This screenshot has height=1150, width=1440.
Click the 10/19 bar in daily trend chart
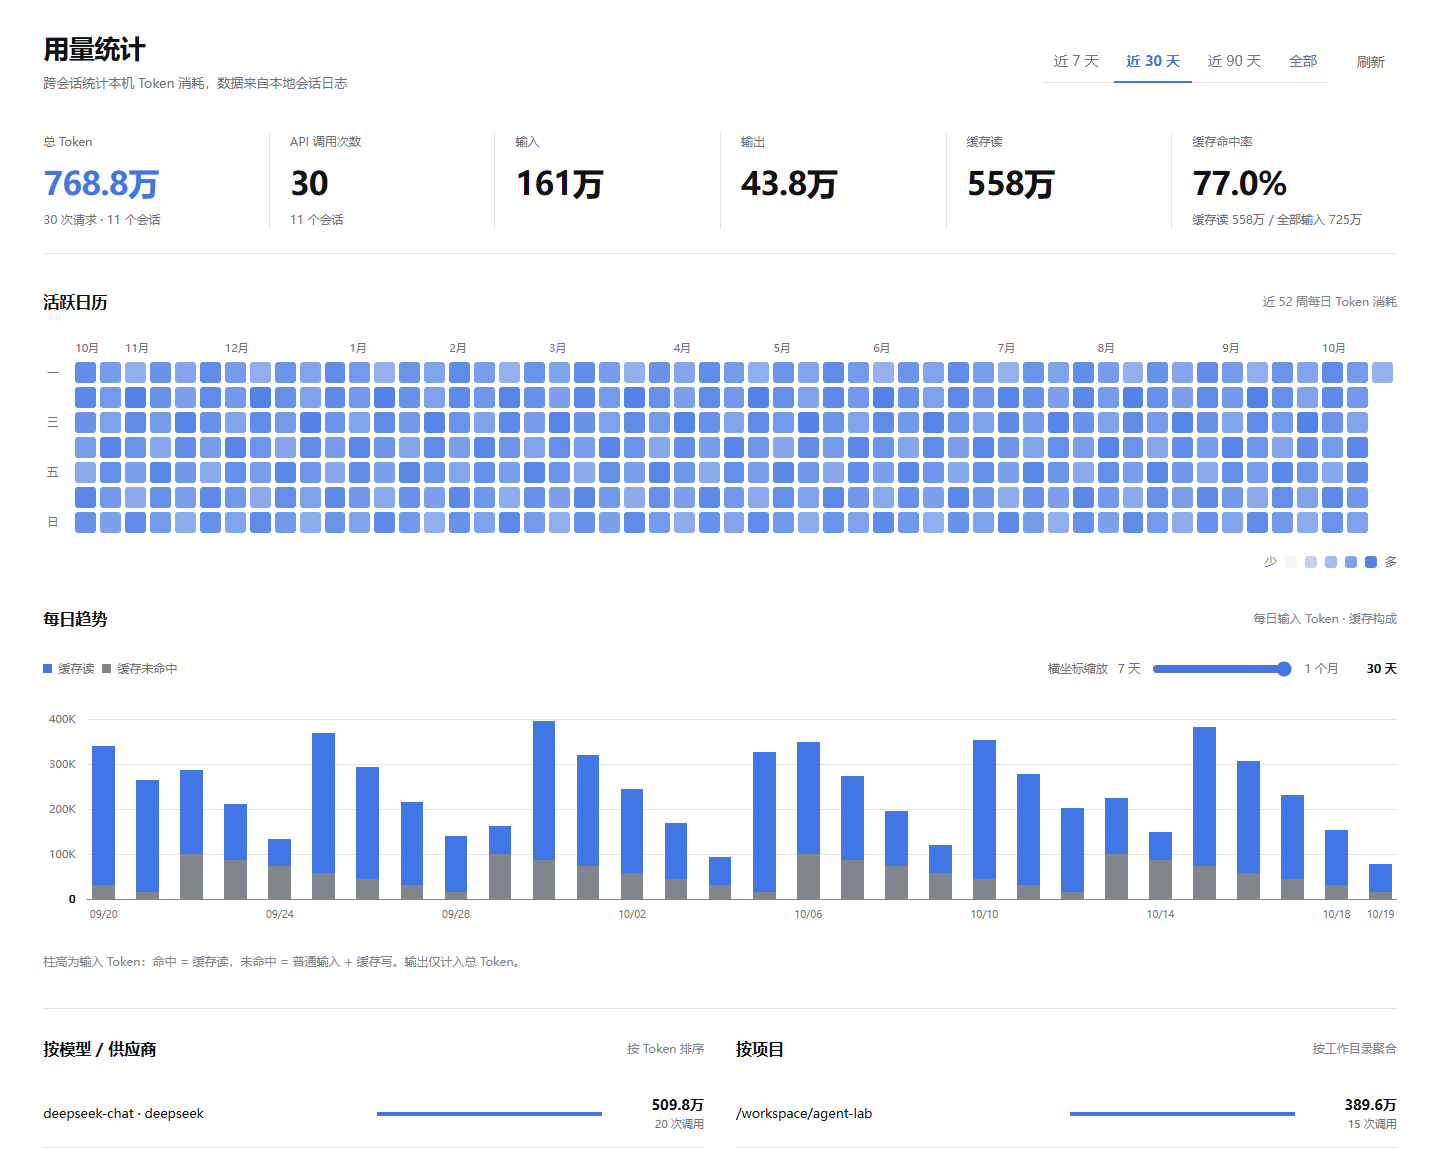click(1380, 881)
